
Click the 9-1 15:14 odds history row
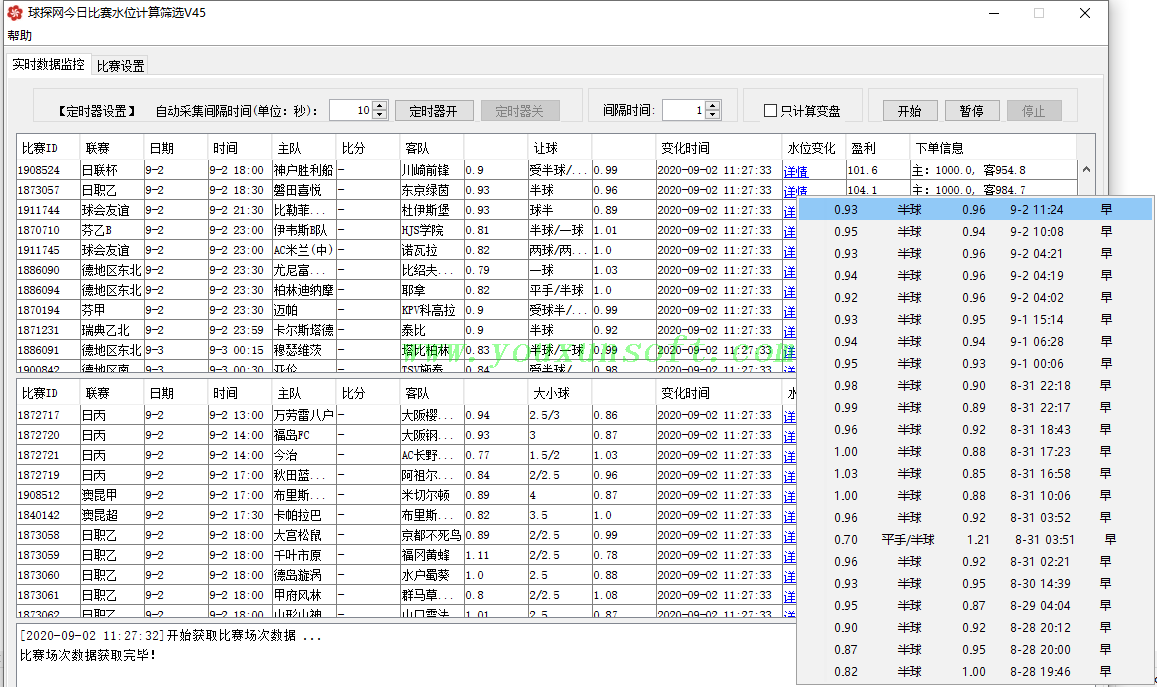(975, 320)
